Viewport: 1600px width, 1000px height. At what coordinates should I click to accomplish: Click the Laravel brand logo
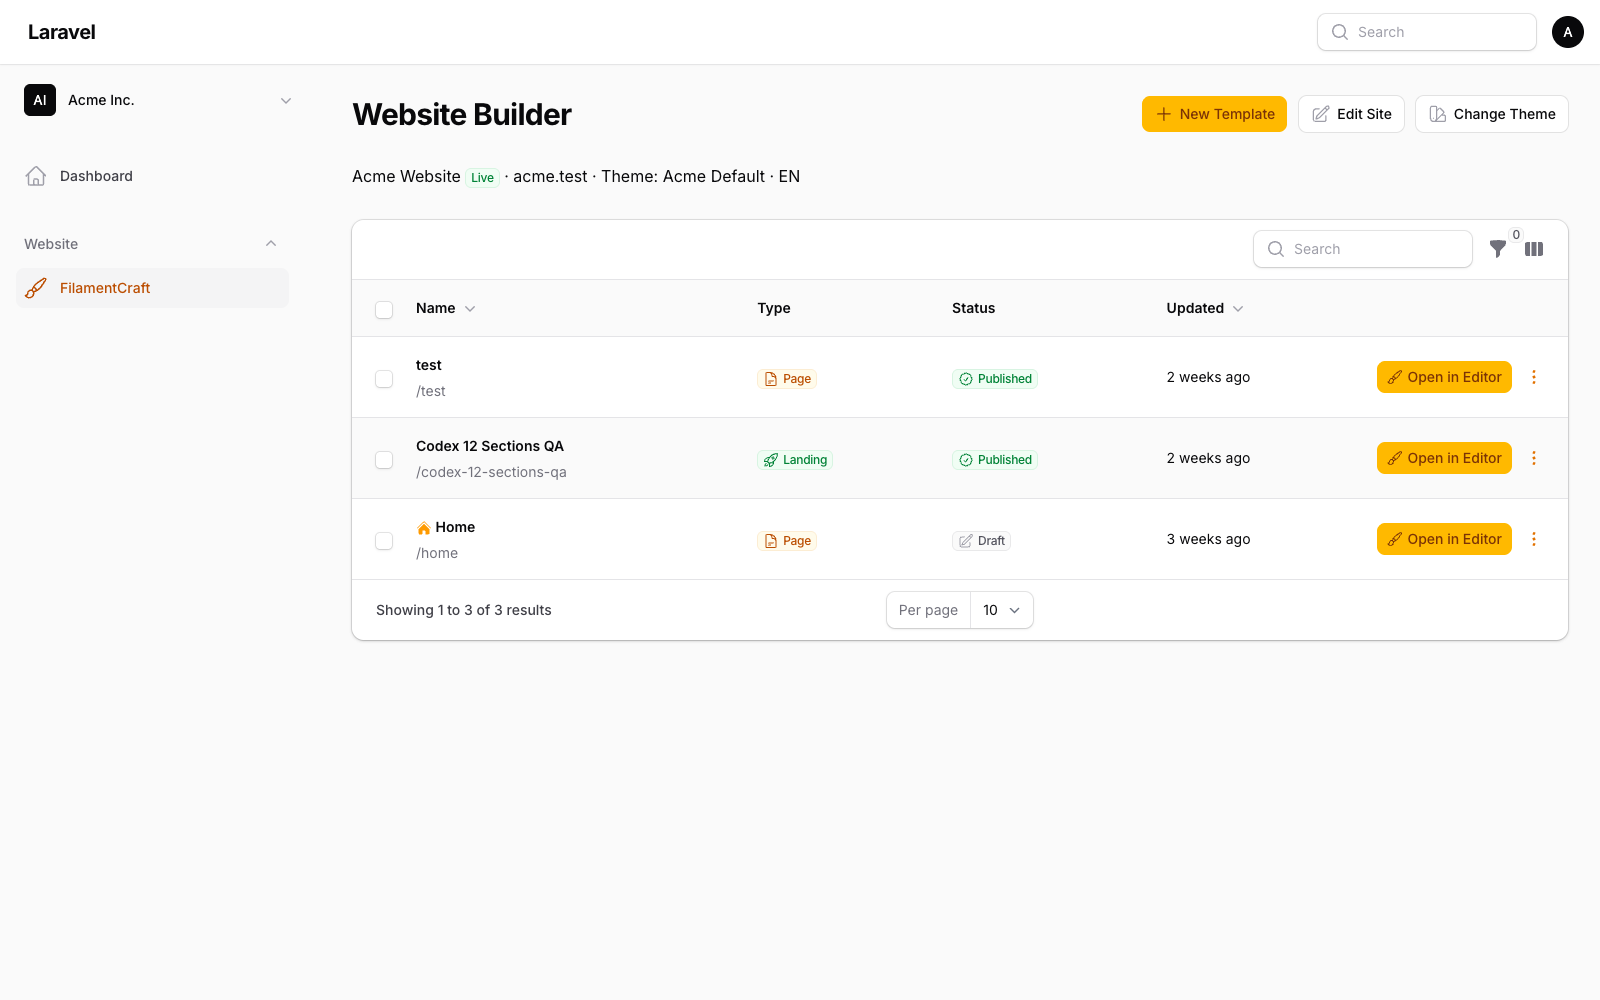[x=62, y=32]
